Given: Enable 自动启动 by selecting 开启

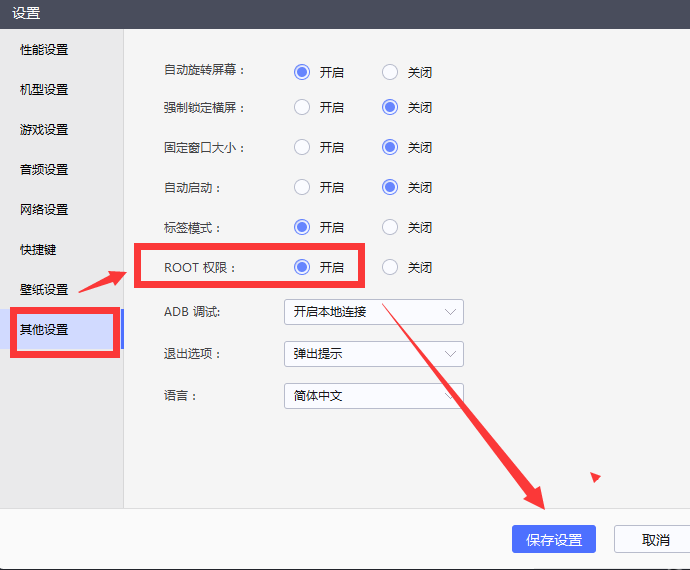Looking at the screenshot, I should coord(302,187).
